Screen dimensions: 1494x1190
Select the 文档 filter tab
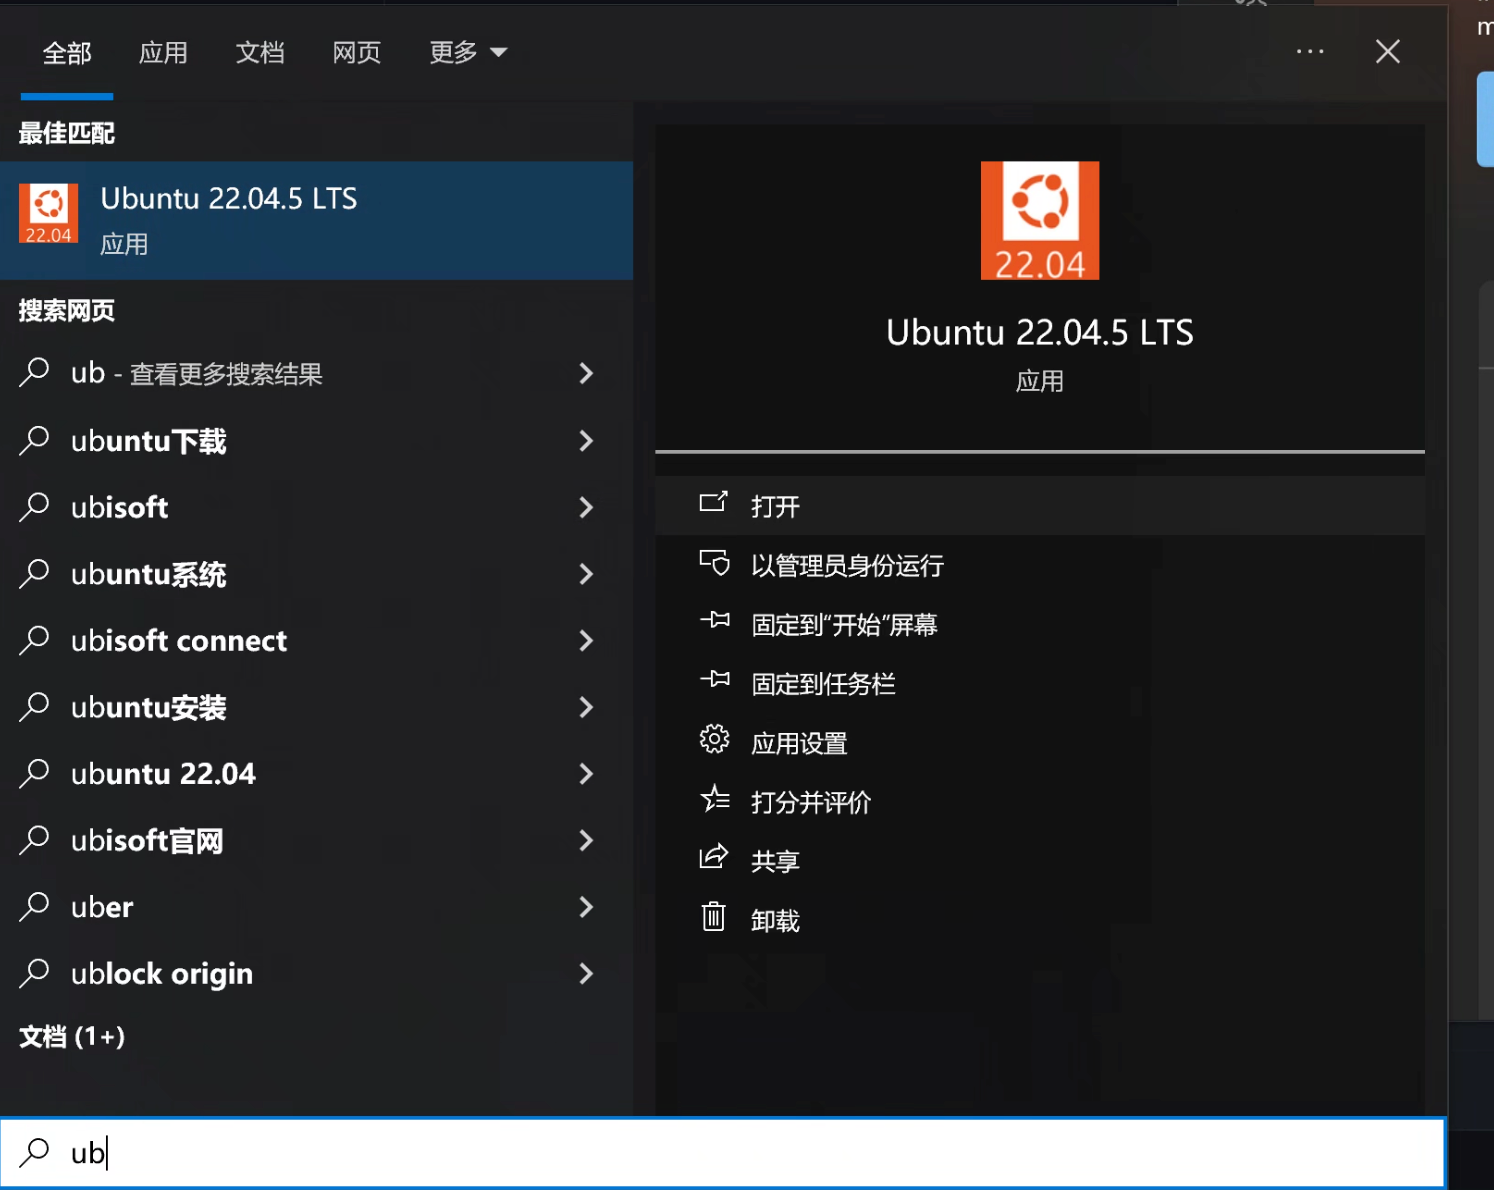click(260, 53)
